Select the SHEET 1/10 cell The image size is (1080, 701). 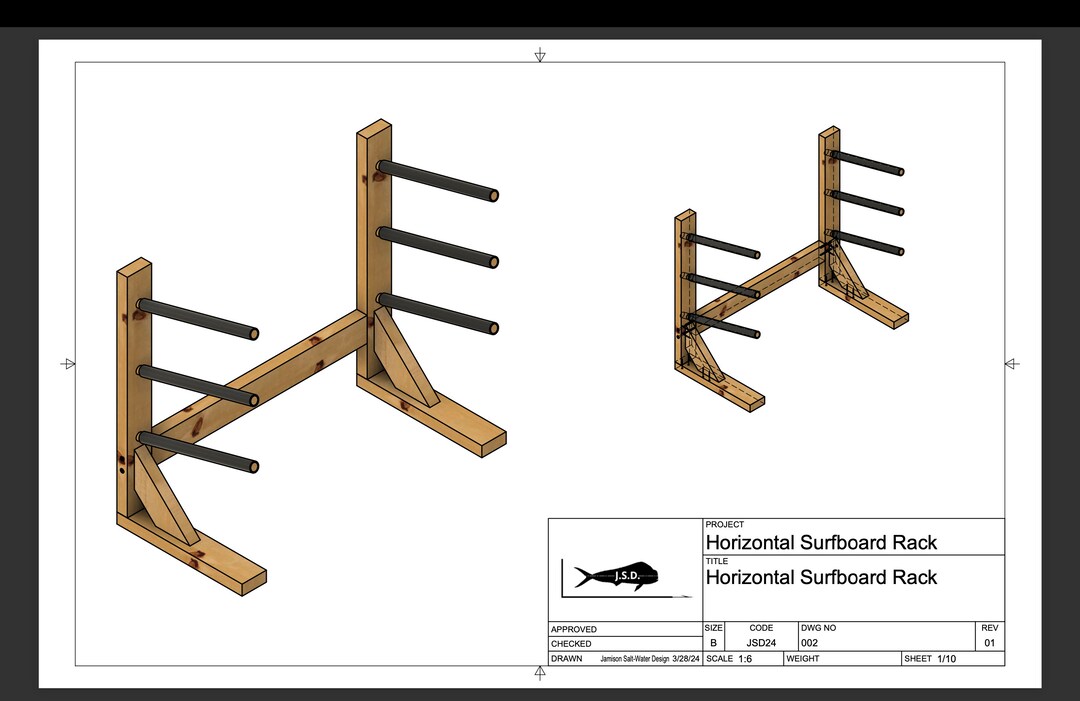(930, 659)
